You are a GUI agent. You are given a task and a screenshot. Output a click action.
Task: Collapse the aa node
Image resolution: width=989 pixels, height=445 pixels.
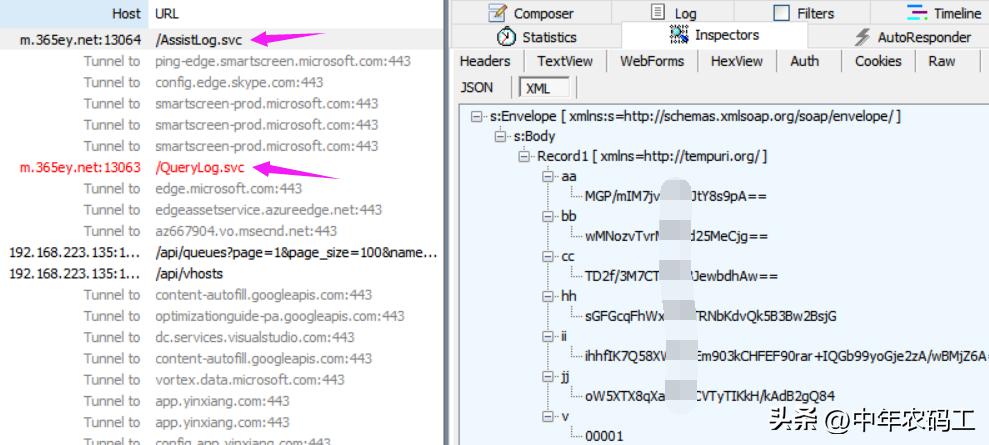coord(548,176)
